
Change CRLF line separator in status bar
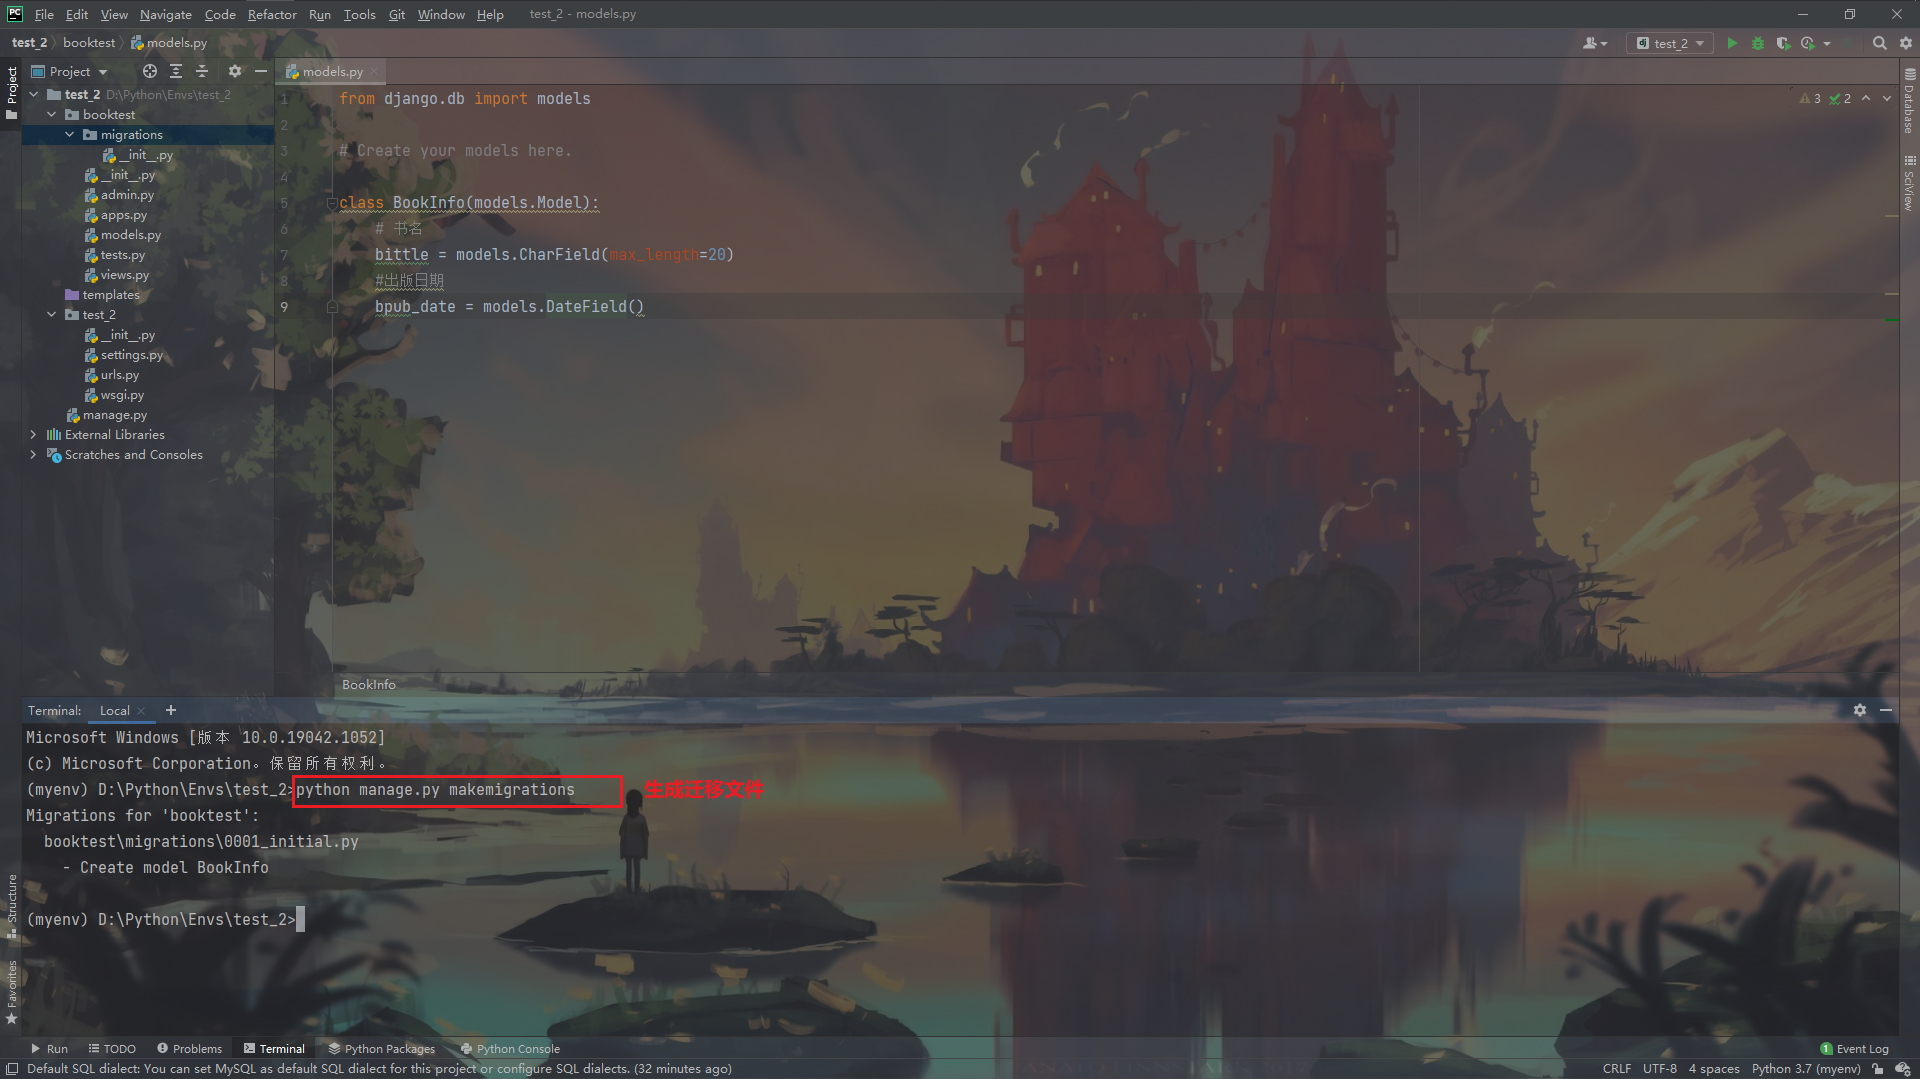click(x=1616, y=1069)
